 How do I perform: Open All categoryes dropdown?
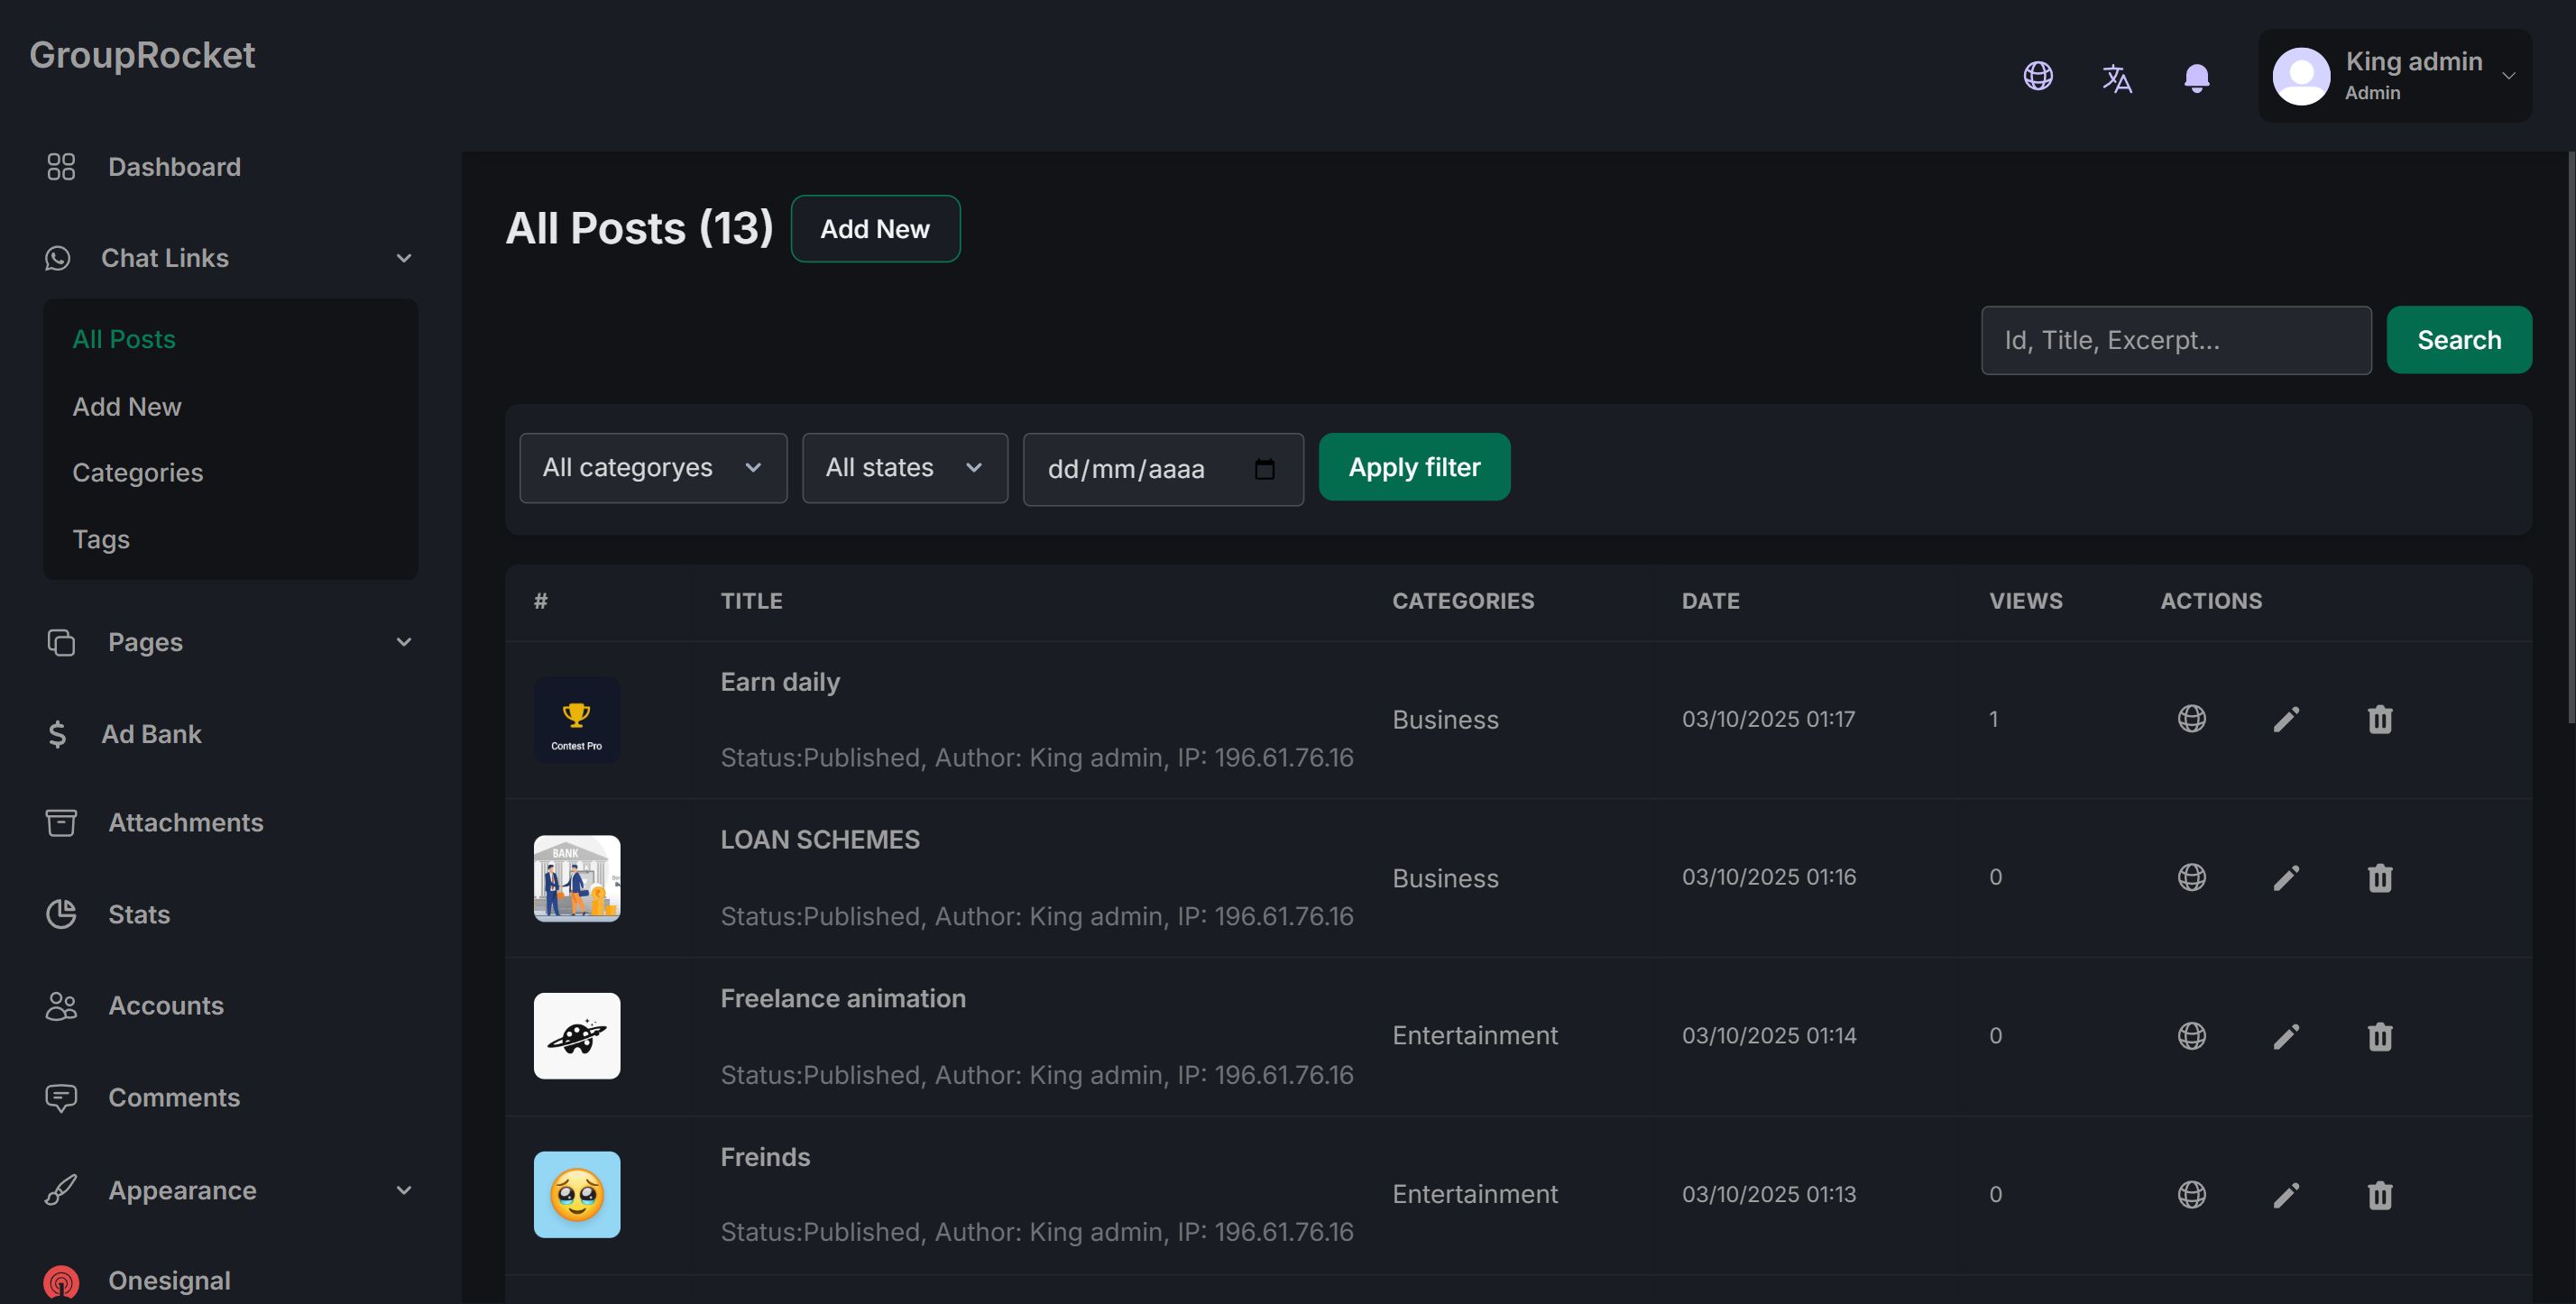click(652, 468)
